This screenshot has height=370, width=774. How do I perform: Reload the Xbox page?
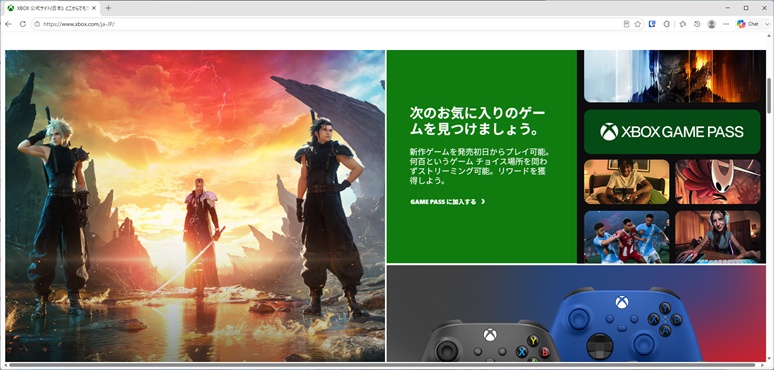pos(23,24)
